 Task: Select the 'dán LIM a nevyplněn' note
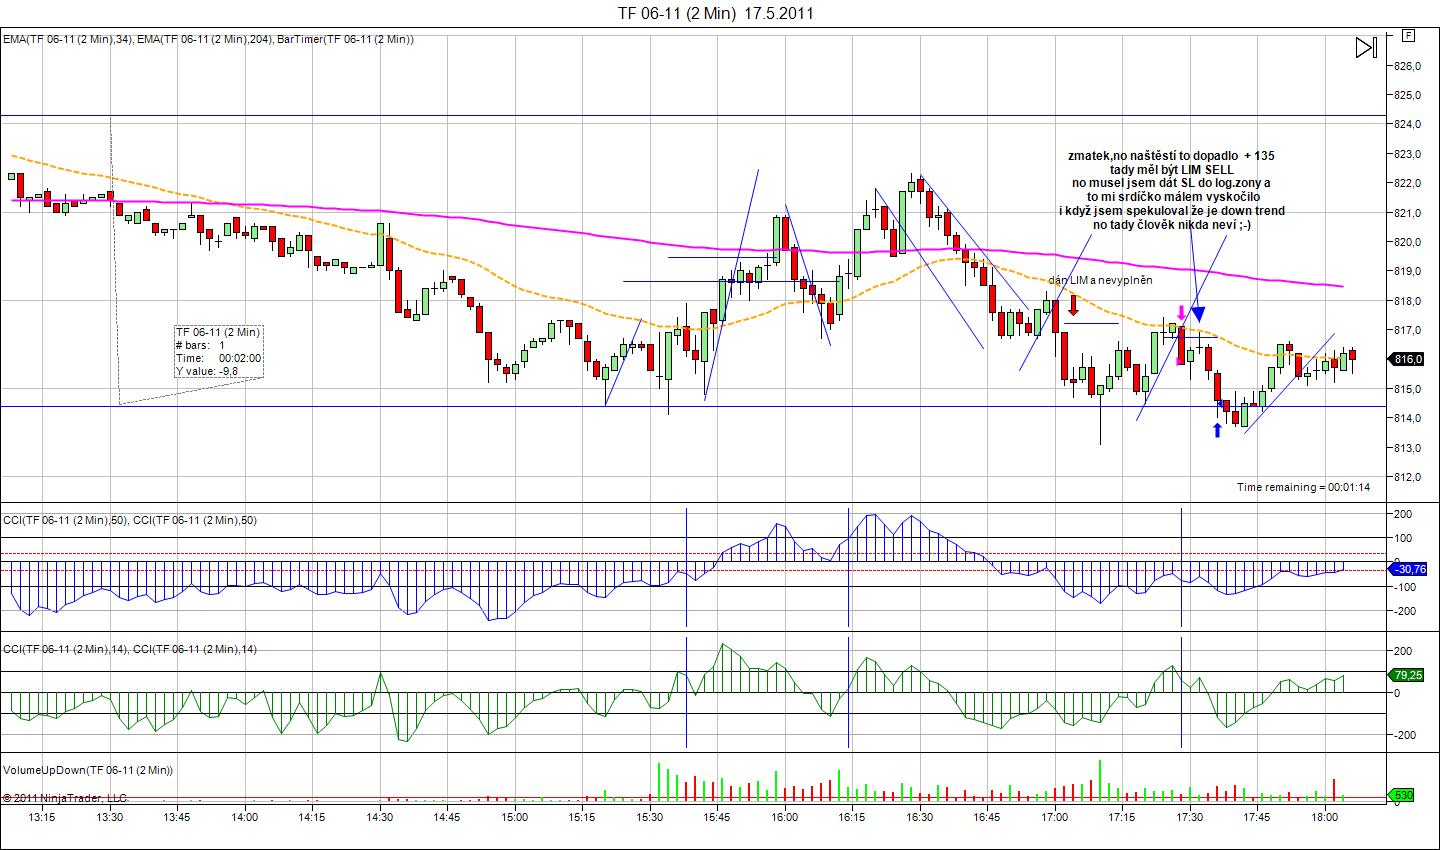pos(1100,280)
